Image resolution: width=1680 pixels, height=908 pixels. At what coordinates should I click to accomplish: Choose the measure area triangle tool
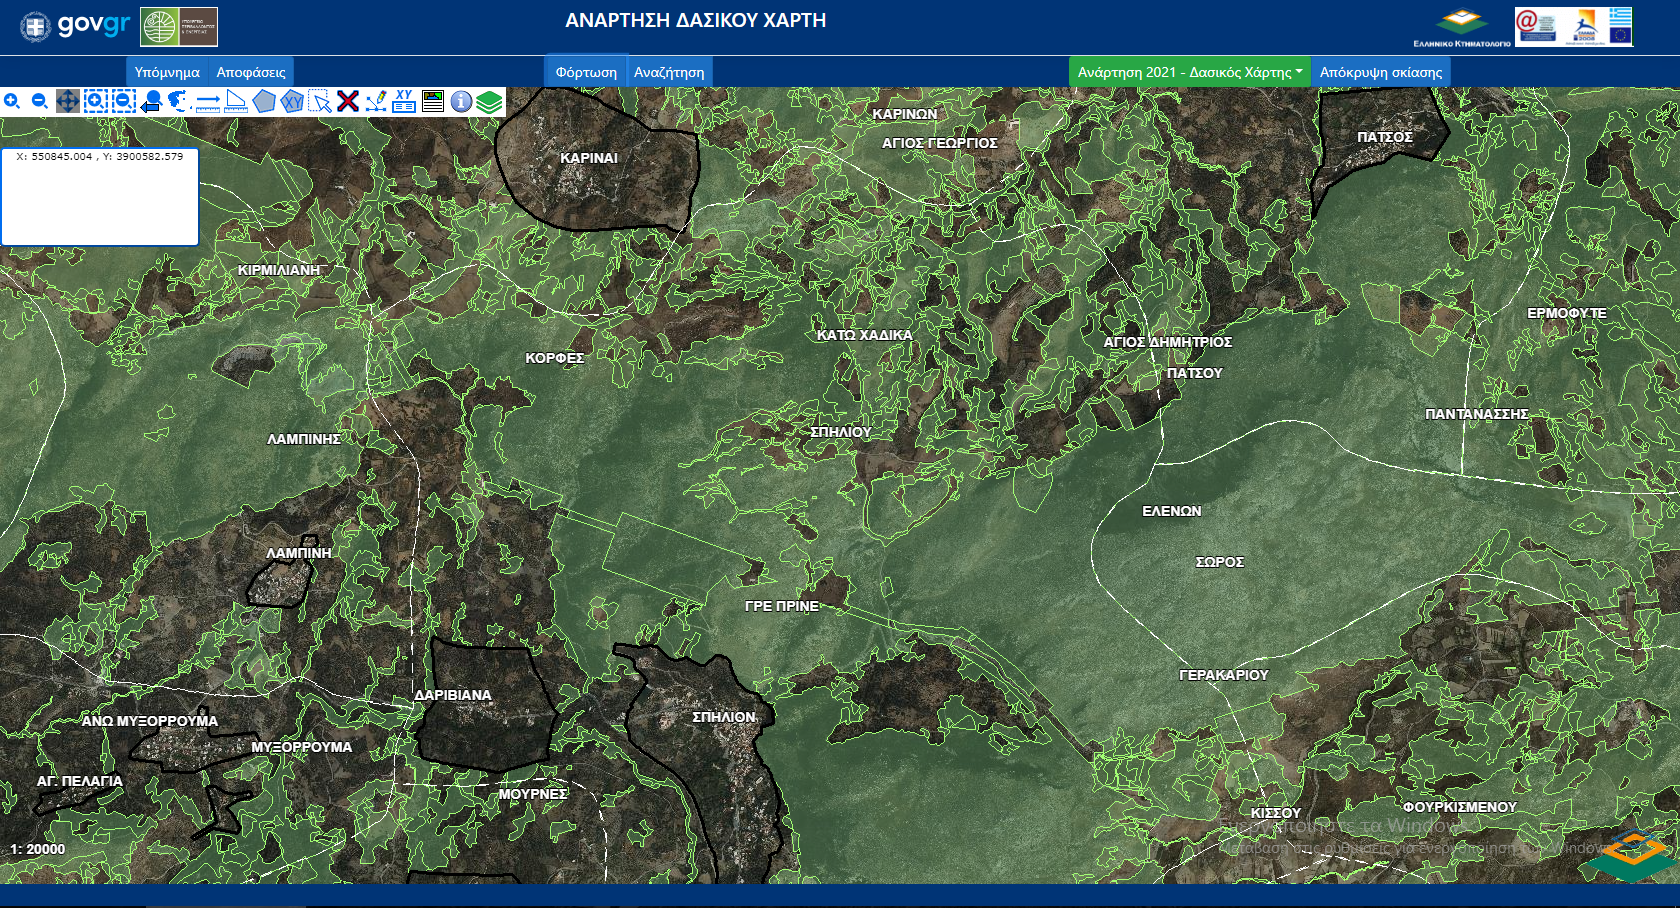click(236, 101)
